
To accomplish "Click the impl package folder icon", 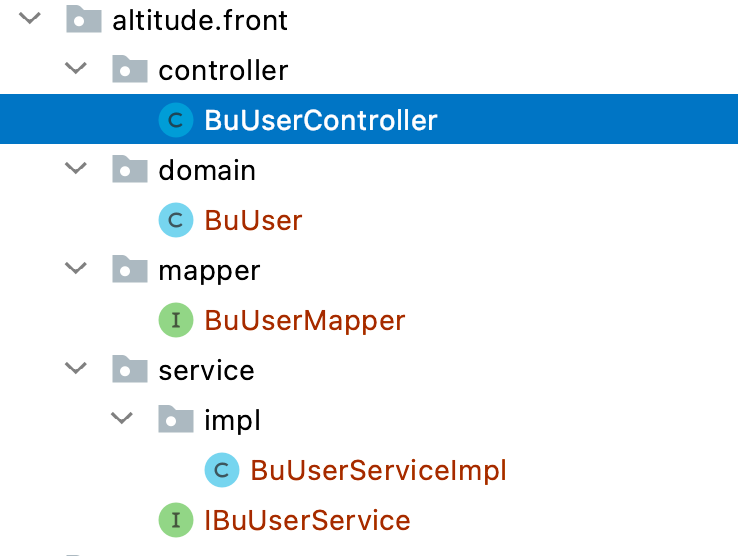I will click(176, 420).
